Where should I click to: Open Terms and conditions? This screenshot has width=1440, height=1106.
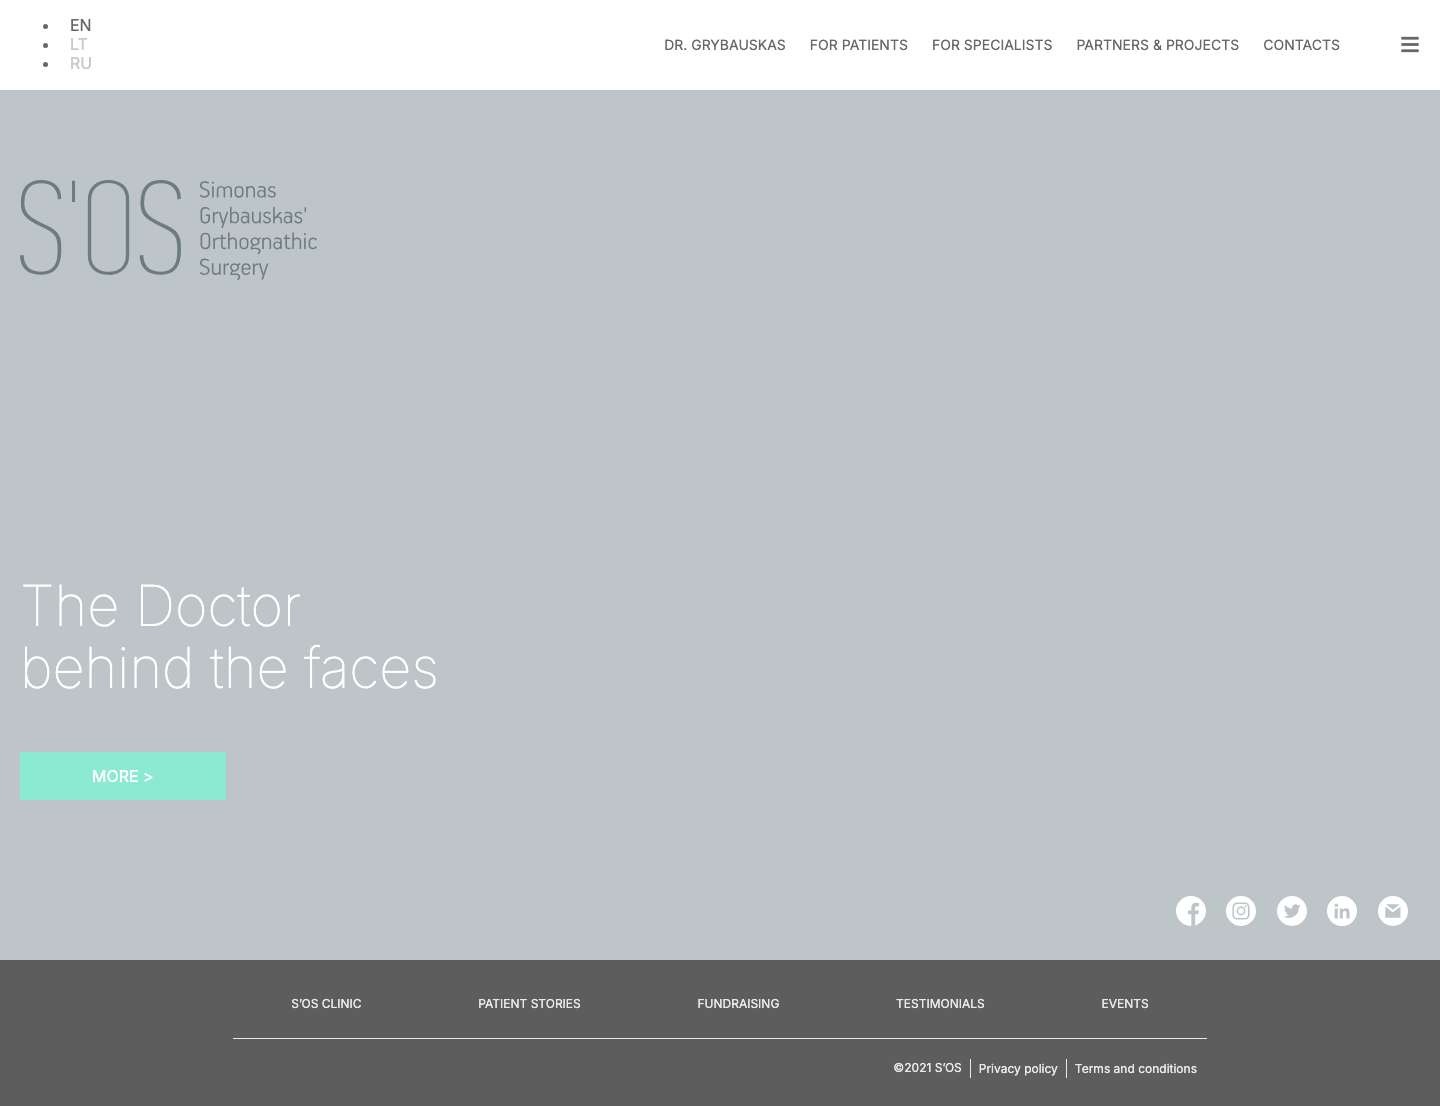point(1136,1068)
